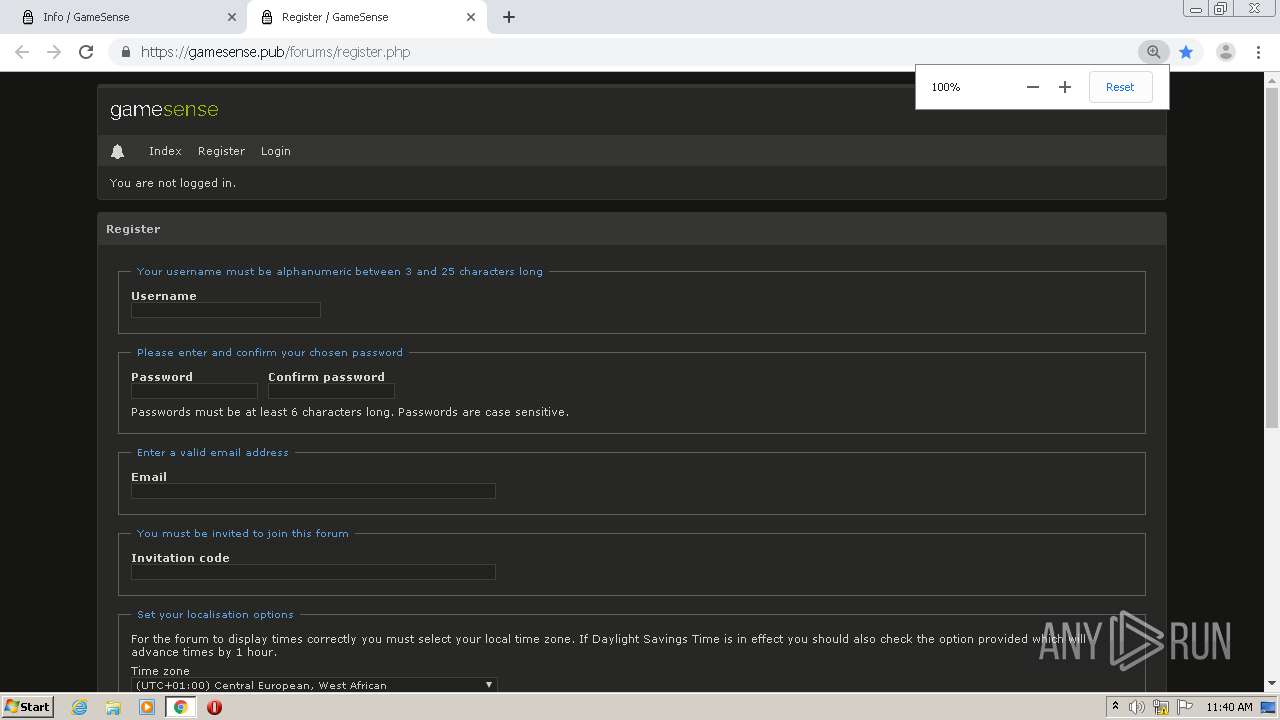The height and width of the screenshot is (720, 1280).
Task: Open the volume speaker tray icon
Action: (1136, 707)
